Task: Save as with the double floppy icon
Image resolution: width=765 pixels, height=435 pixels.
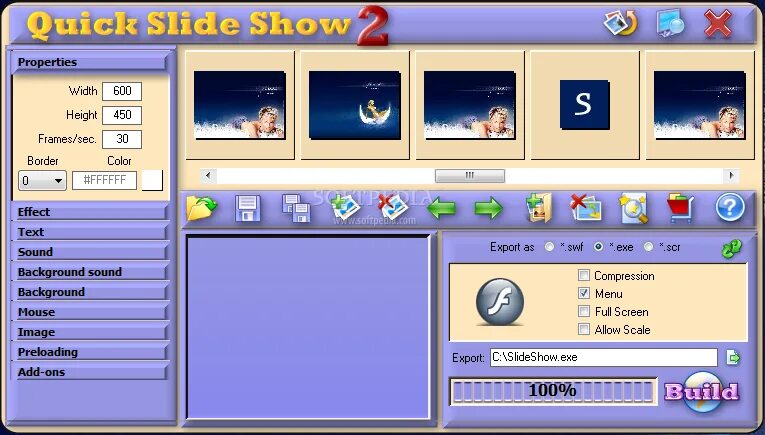Action: click(x=296, y=209)
